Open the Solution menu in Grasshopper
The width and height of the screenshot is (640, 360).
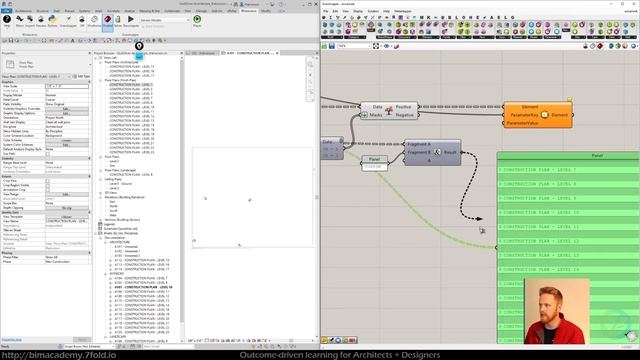373,11
